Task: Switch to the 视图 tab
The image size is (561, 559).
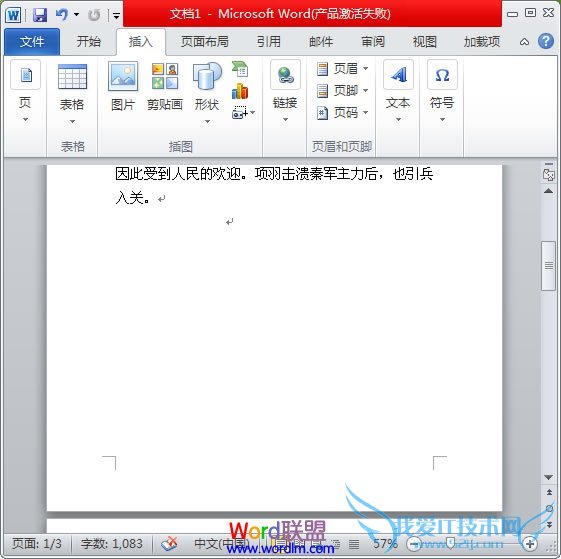Action: pos(425,42)
